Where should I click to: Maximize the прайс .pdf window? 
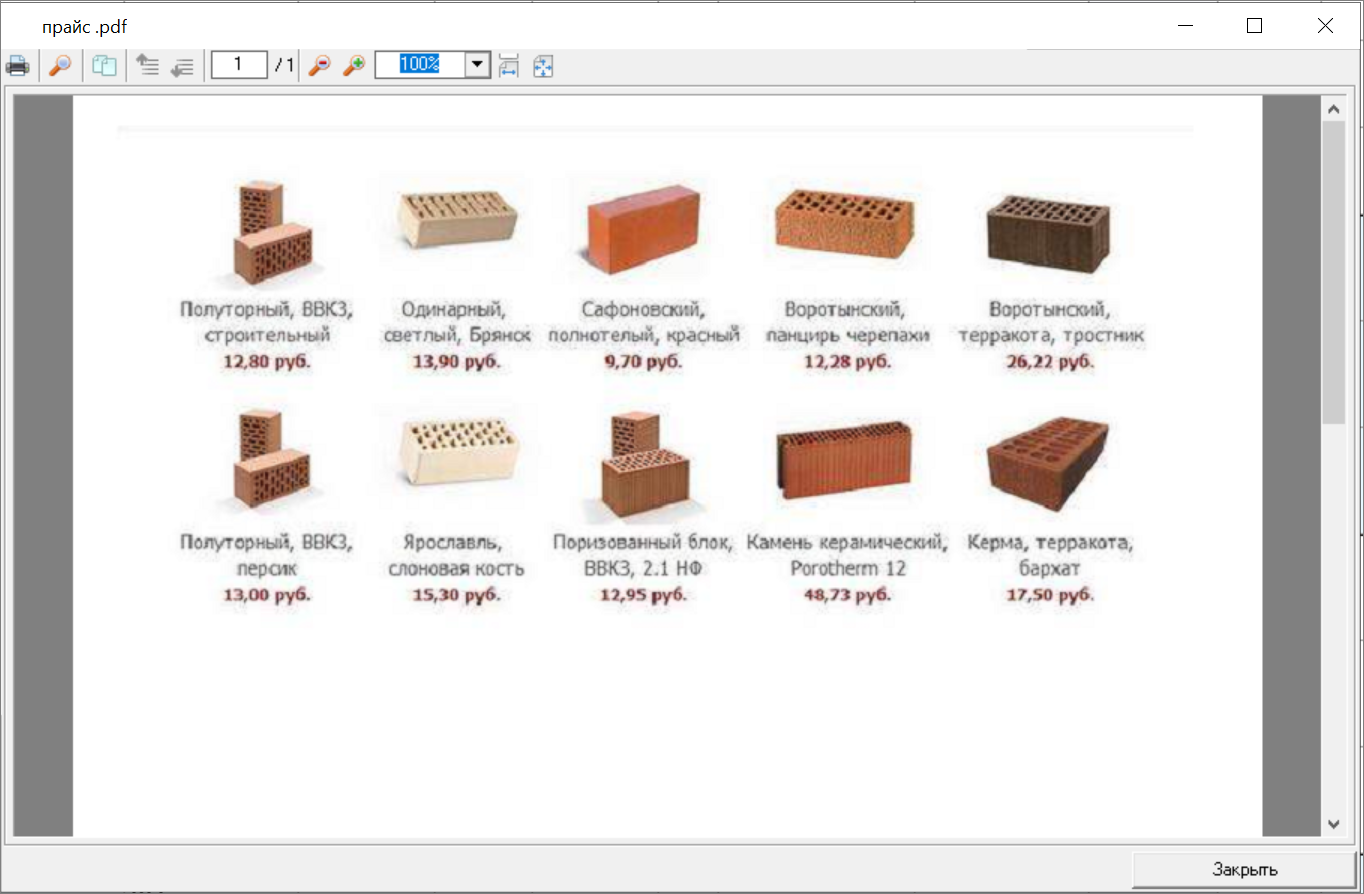1254,26
